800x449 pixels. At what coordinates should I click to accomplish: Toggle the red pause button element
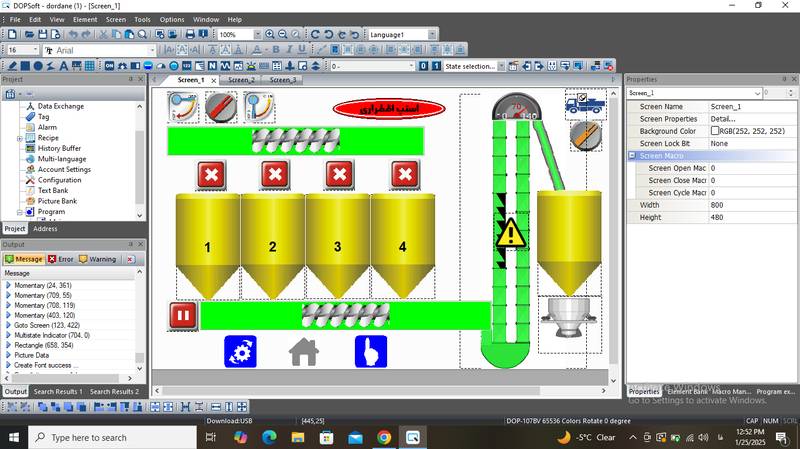[x=183, y=316]
